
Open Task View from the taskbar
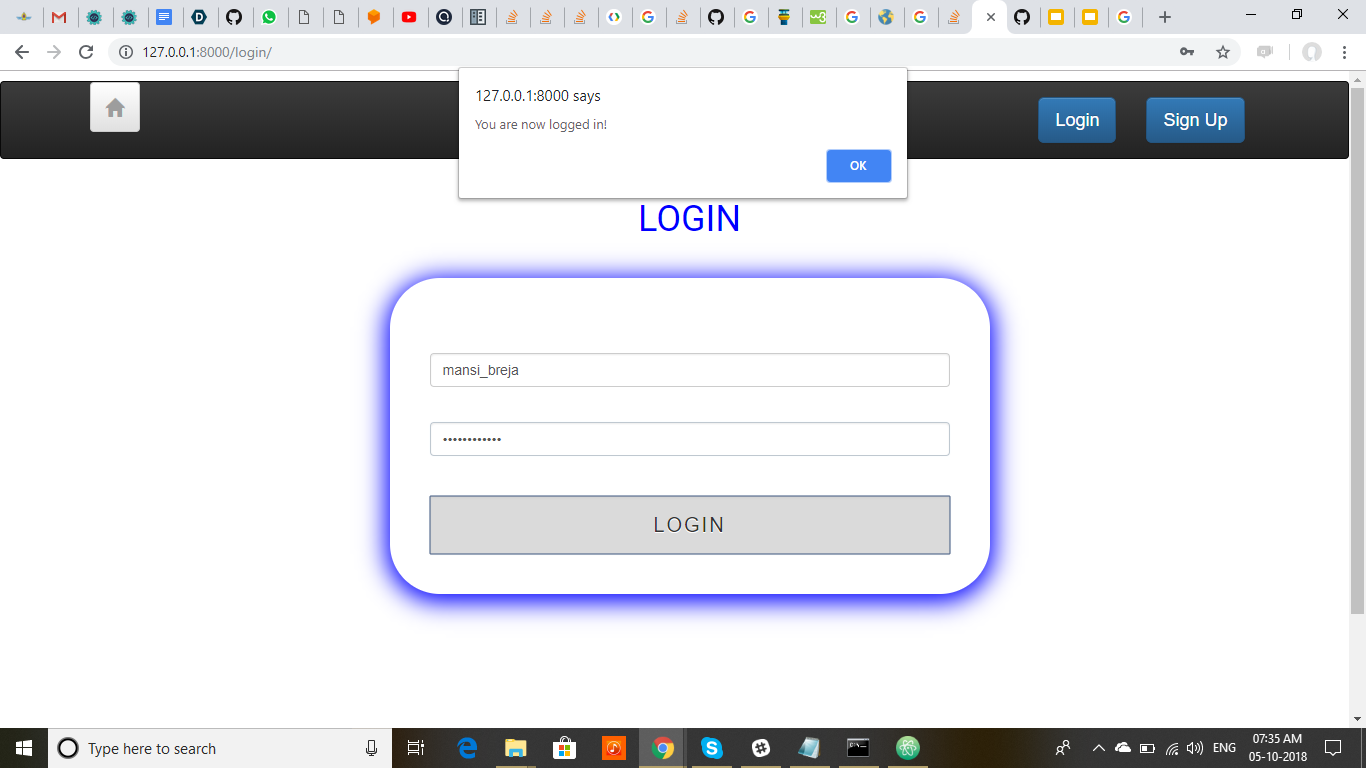click(x=416, y=748)
